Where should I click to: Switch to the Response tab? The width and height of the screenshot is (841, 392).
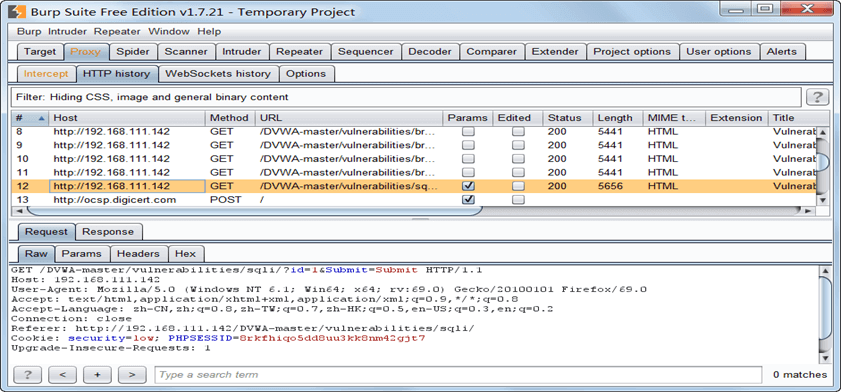108,232
